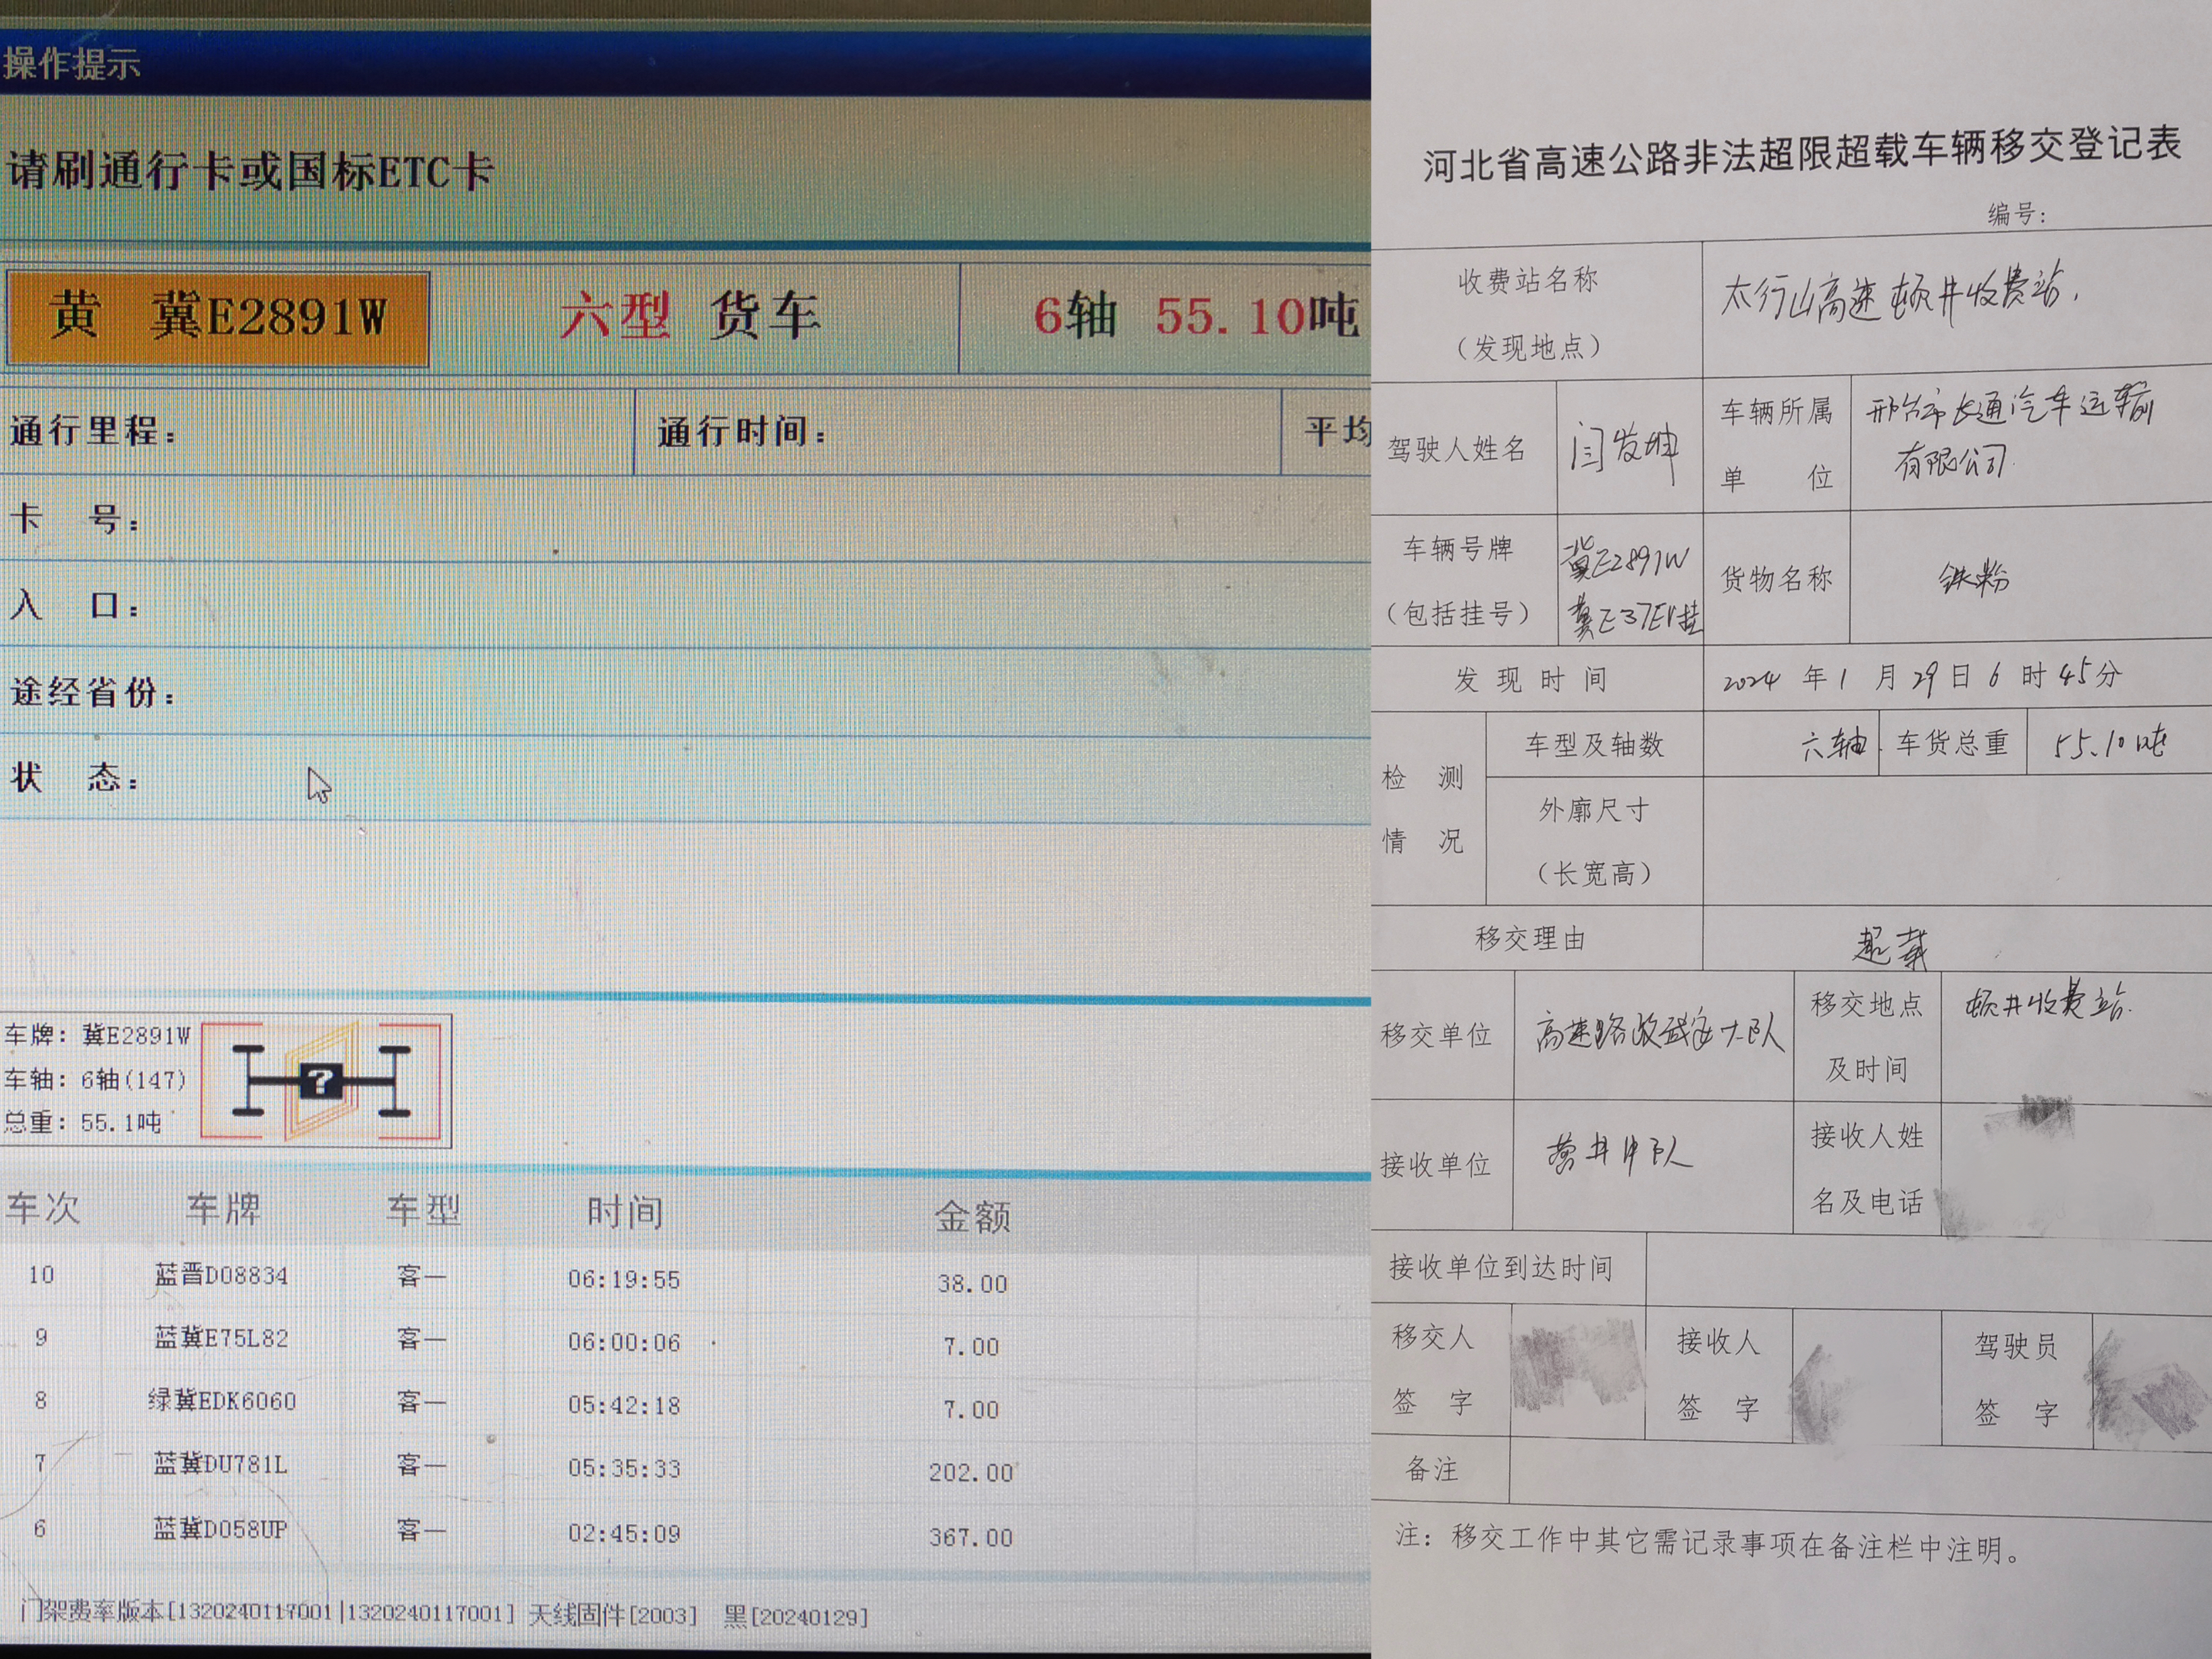Click the 车货总重 label cell

(1952, 742)
